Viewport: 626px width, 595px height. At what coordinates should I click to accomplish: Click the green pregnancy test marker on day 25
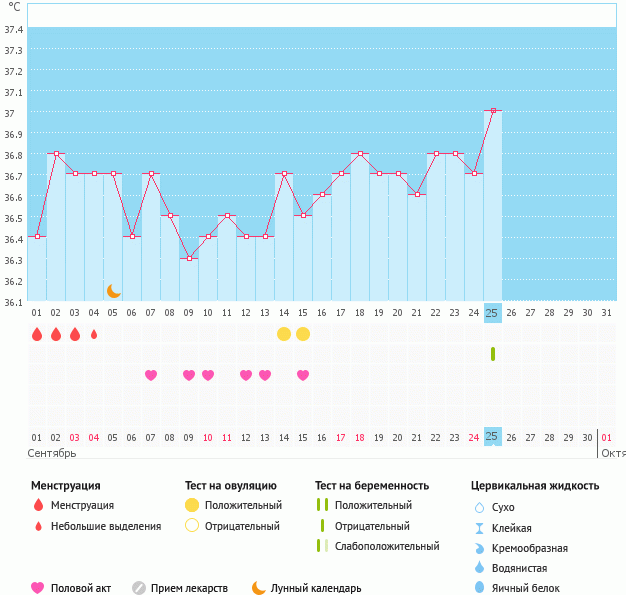tap(492, 354)
